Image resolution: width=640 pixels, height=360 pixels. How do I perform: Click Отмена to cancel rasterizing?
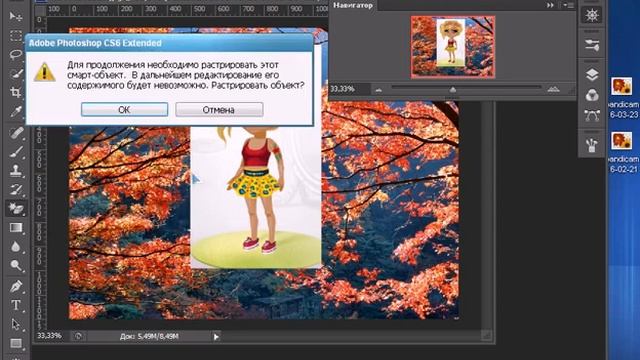click(219, 109)
